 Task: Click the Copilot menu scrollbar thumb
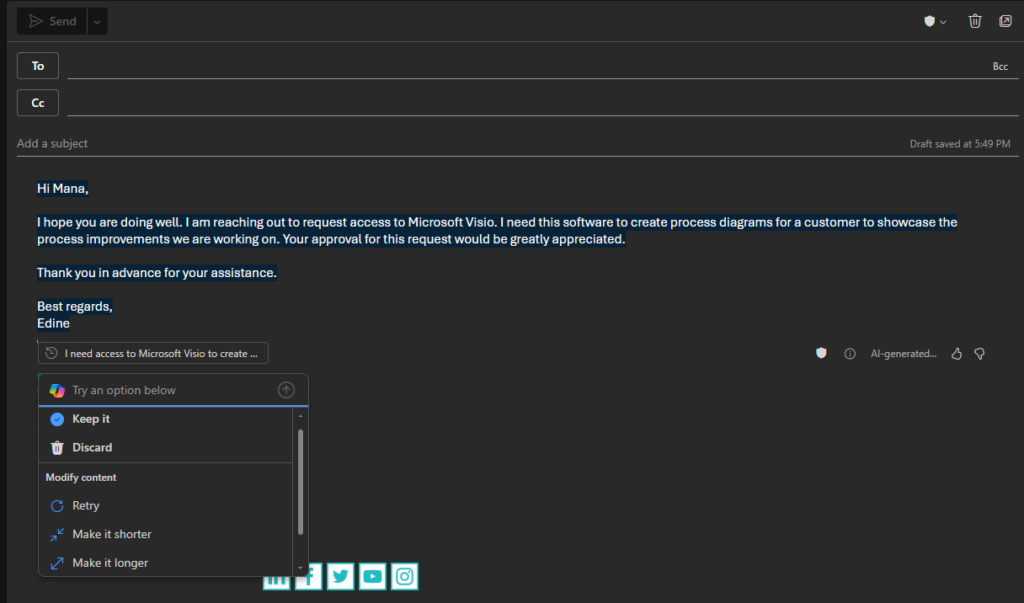300,482
